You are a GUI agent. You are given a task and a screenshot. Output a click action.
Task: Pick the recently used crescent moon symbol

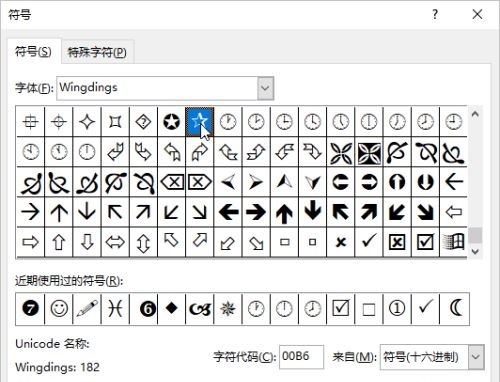pyautogui.click(x=455, y=309)
